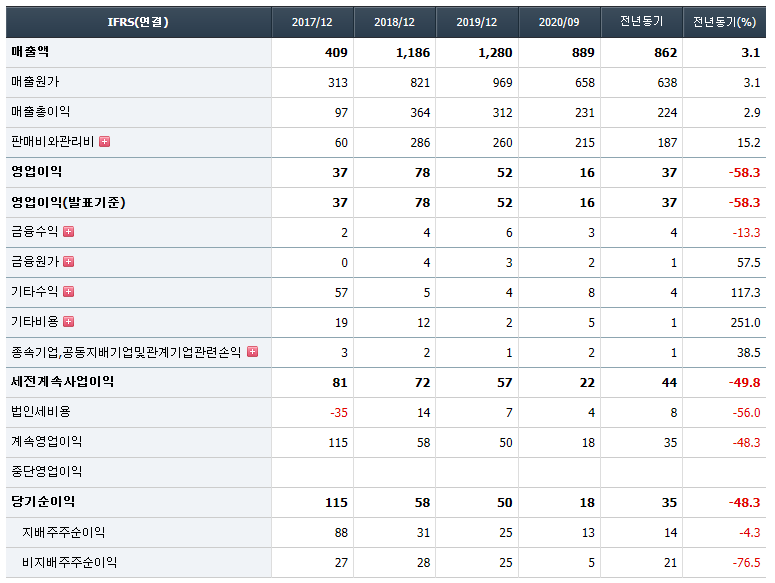Click the 매출액 2017/12 value 409
The image size is (775, 583).
336,53
